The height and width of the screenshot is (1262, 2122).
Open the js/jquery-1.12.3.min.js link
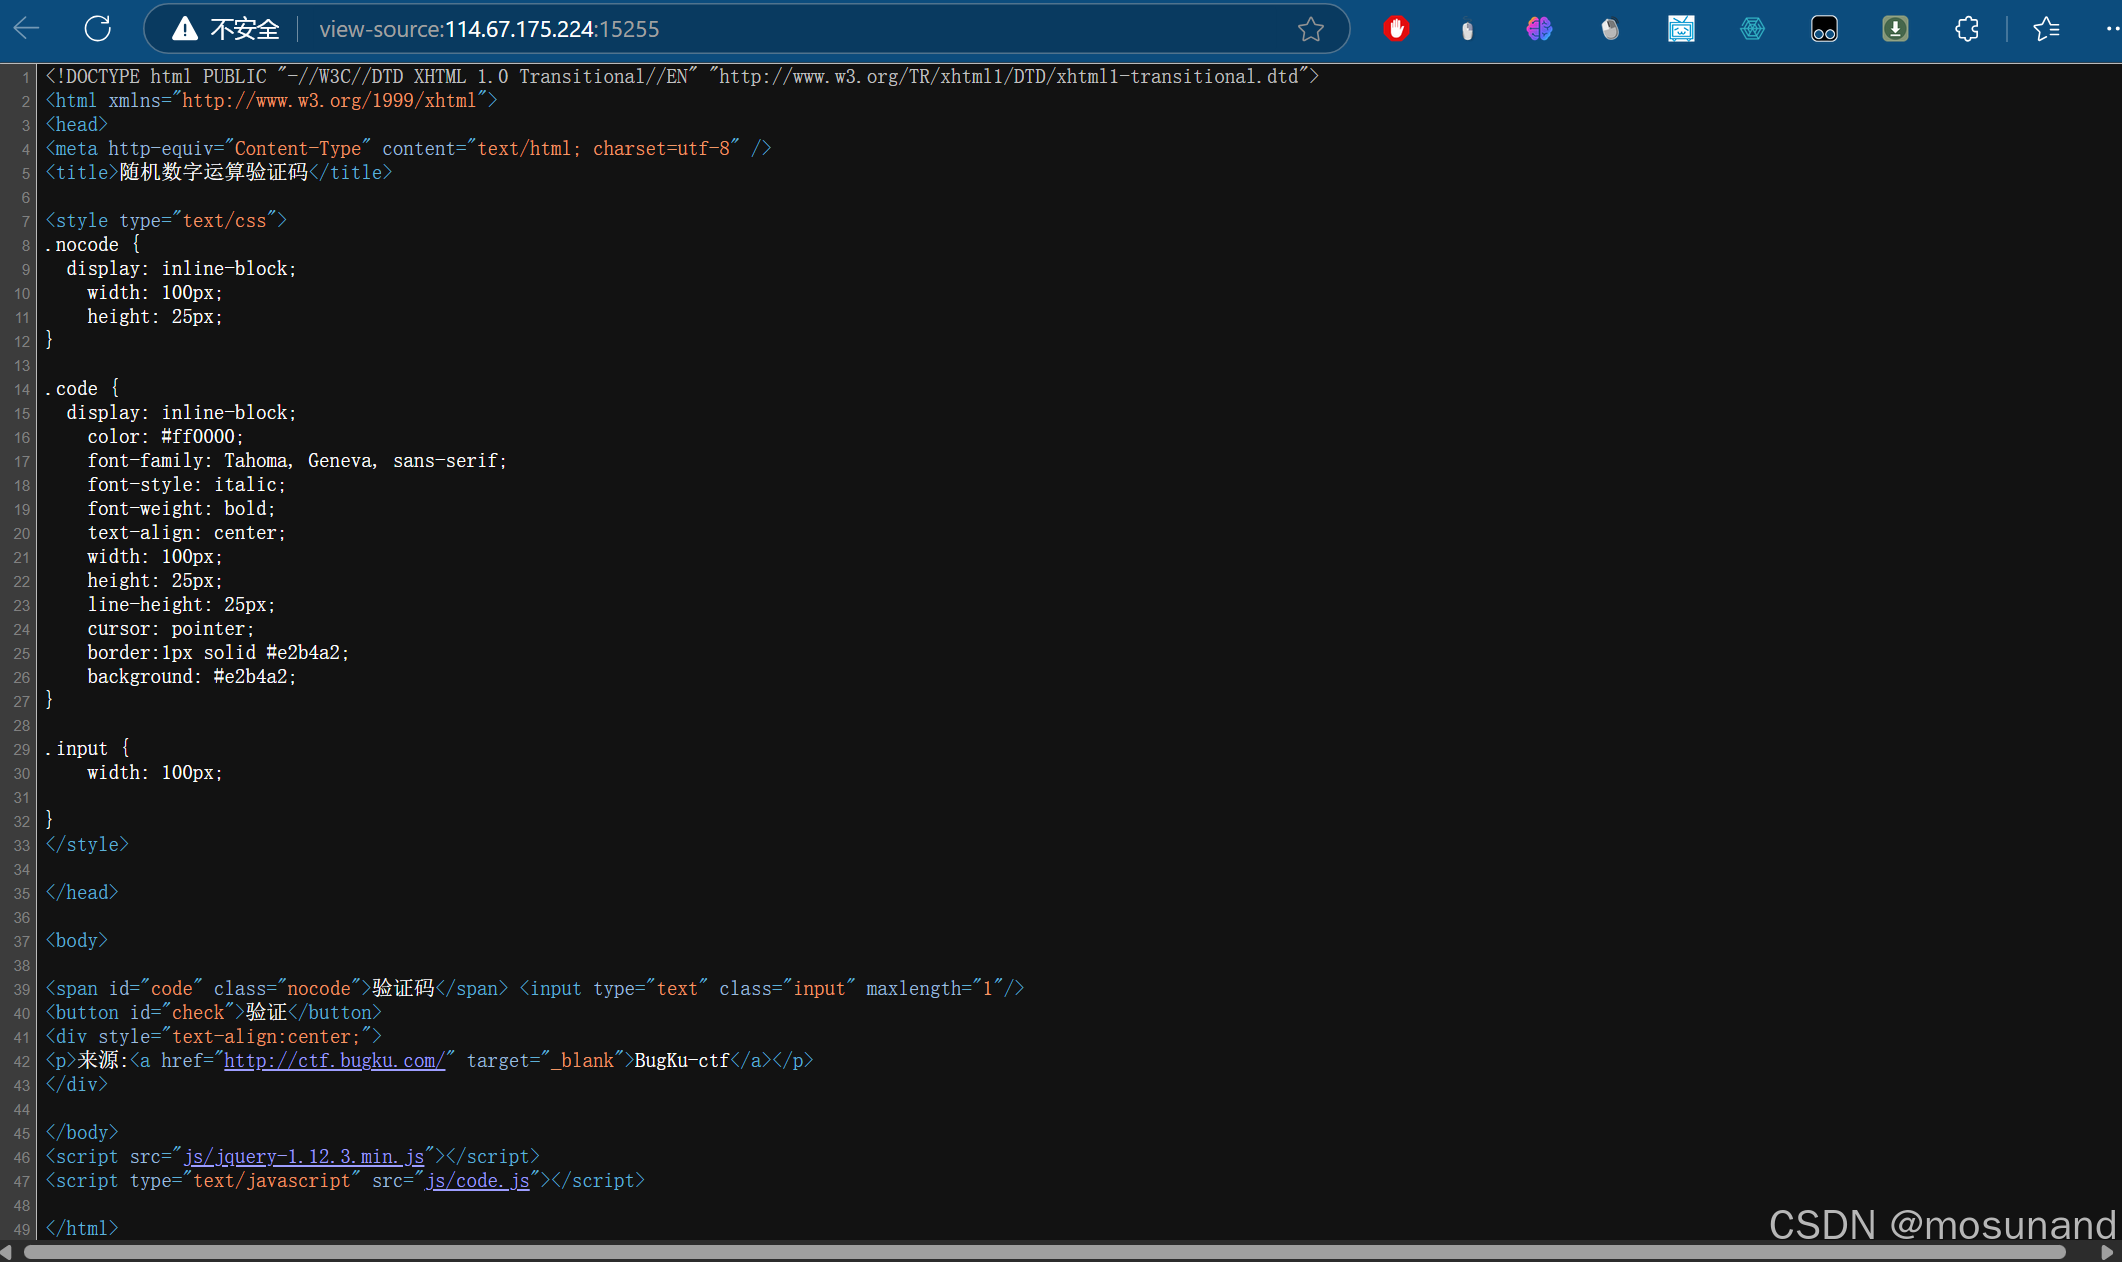point(304,1156)
